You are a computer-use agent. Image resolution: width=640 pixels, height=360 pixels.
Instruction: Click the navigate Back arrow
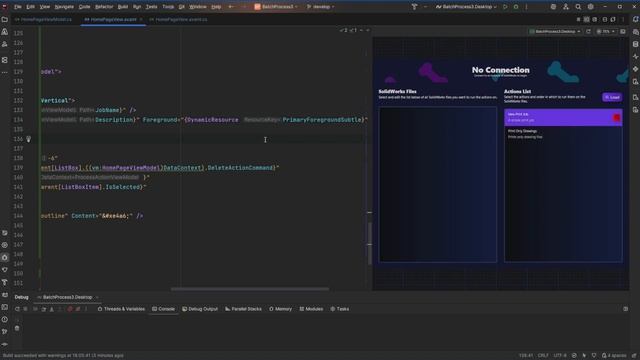pyautogui.click(x=231, y=7)
